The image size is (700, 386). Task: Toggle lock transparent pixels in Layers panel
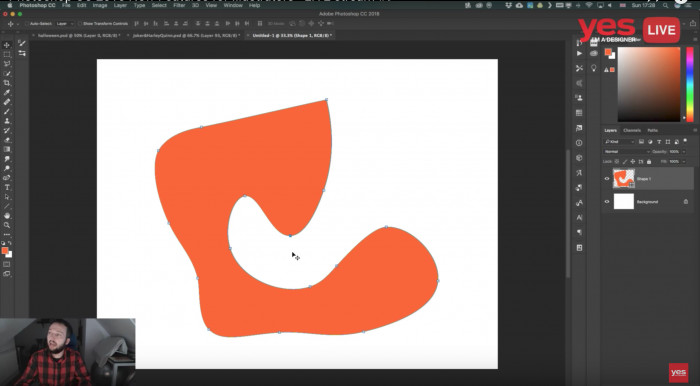617,162
